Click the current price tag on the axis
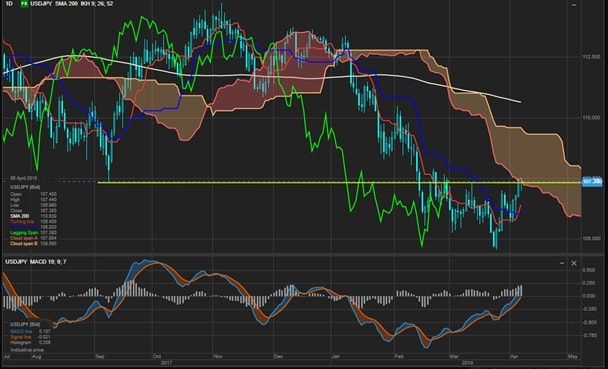The image size is (608, 369). click(592, 181)
